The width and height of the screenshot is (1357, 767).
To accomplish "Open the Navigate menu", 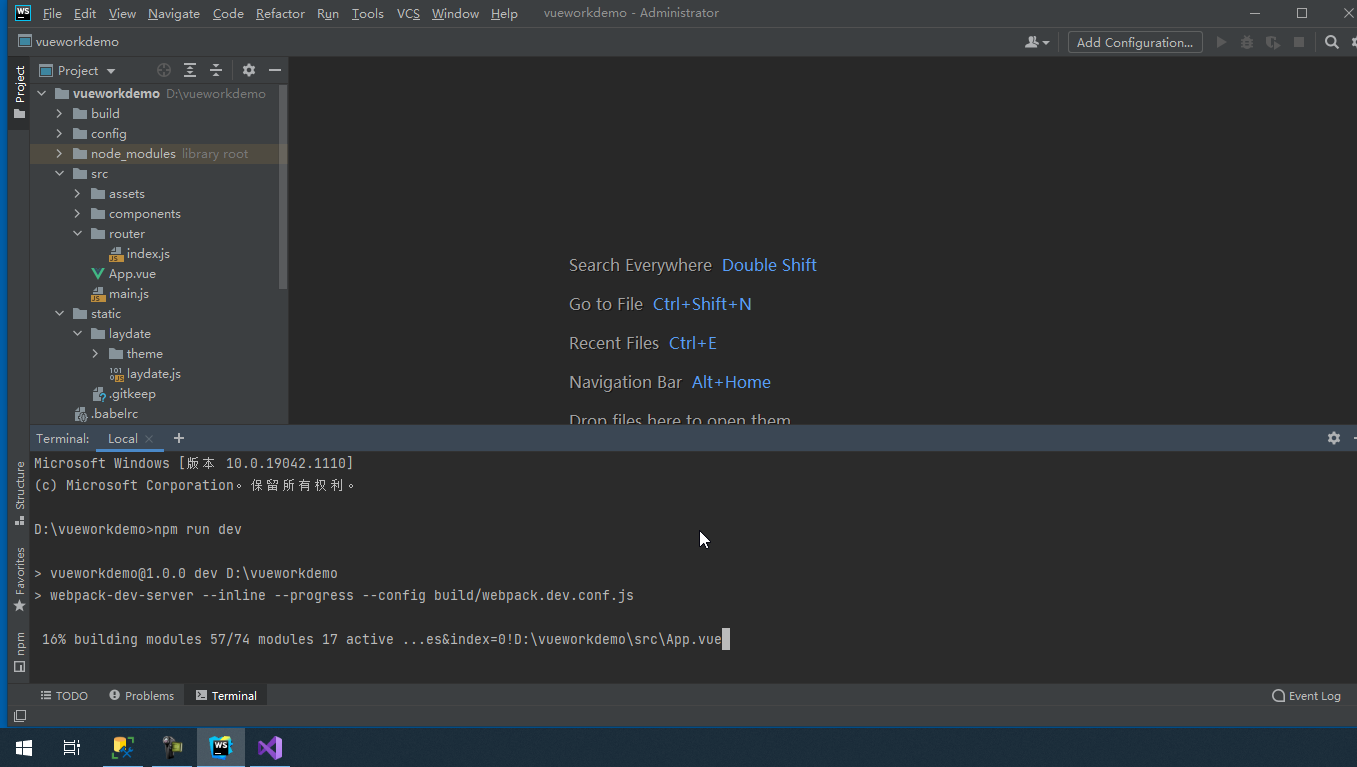I will point(174,13).
